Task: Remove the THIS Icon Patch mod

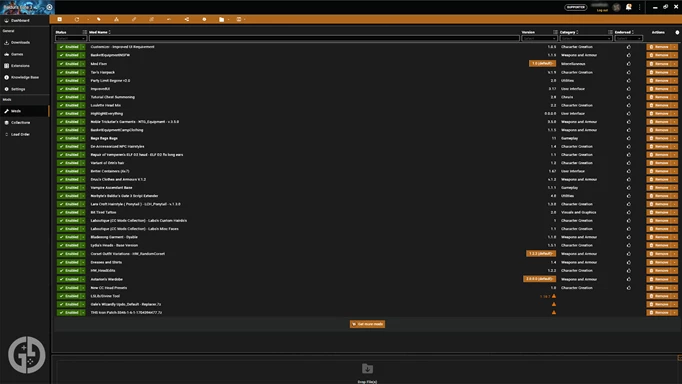Action: (x=659, y=312)
